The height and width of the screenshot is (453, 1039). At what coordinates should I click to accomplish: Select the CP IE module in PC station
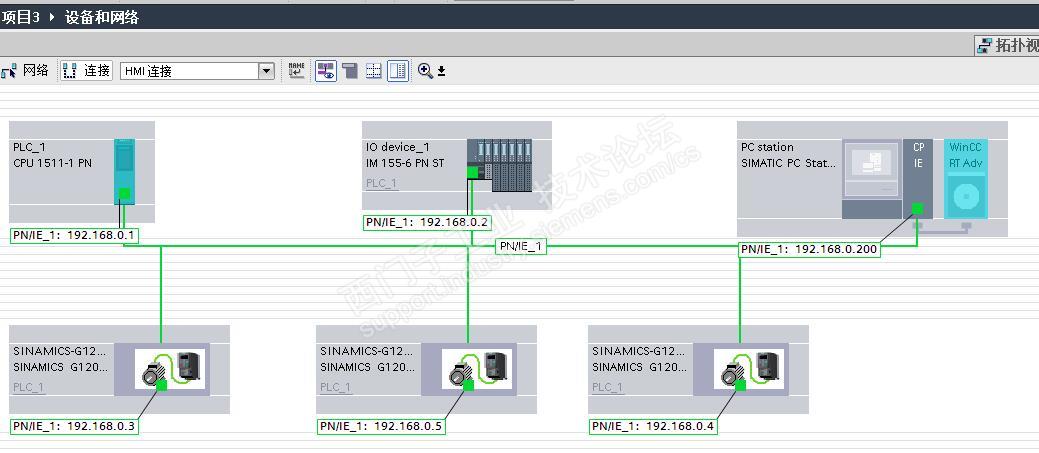pyautogui.click(x=918, y=178)
